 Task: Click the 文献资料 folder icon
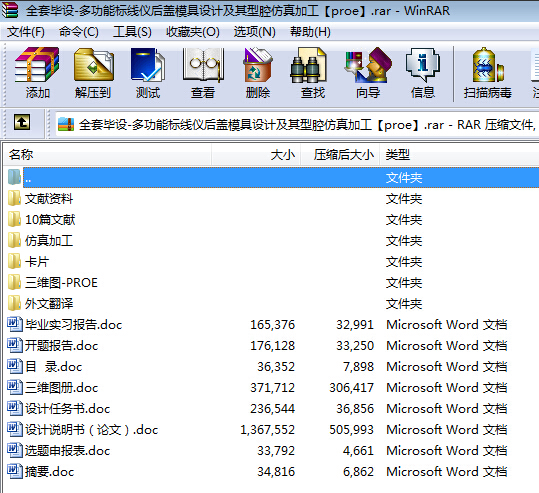(x=14, y=198)
